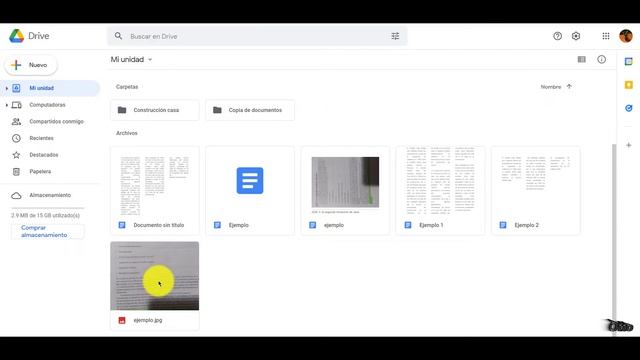Open the Settings gear icon

point(576,36)
